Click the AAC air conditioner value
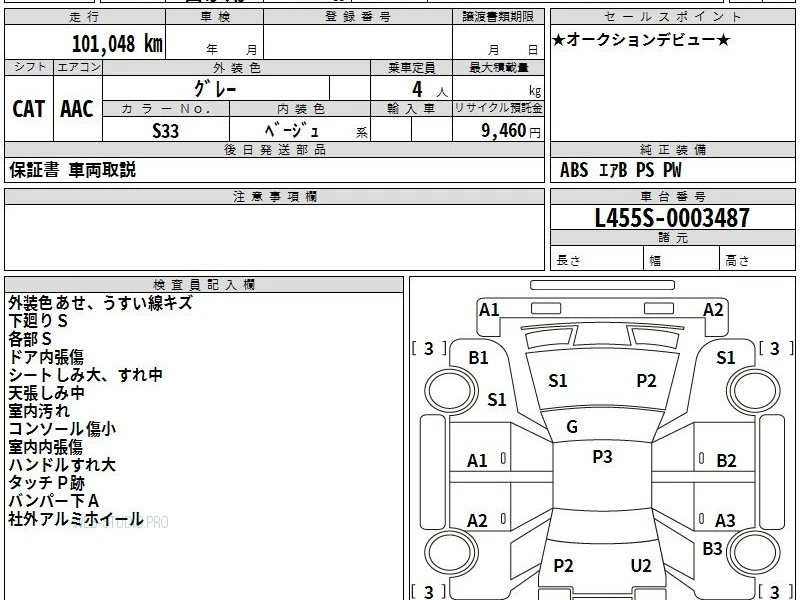 point(77,109)
